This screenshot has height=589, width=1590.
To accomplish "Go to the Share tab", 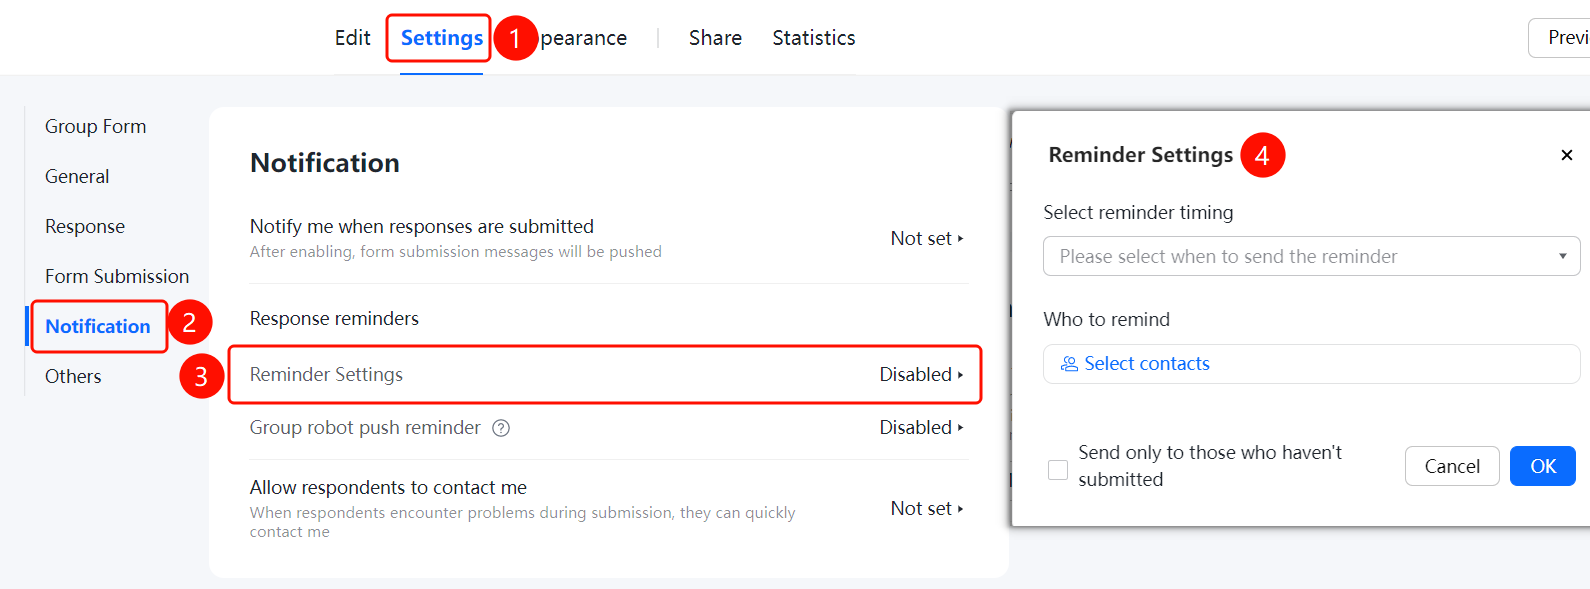I will click(x=715, y=38).
